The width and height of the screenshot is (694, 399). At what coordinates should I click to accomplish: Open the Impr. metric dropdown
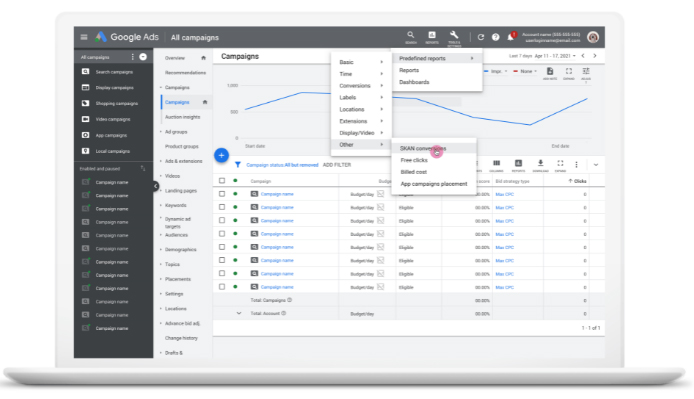pos(499,71)
